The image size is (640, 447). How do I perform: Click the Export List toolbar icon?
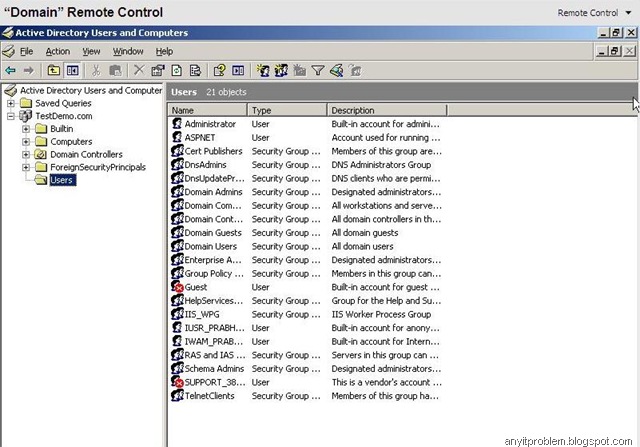pos(196,71)
